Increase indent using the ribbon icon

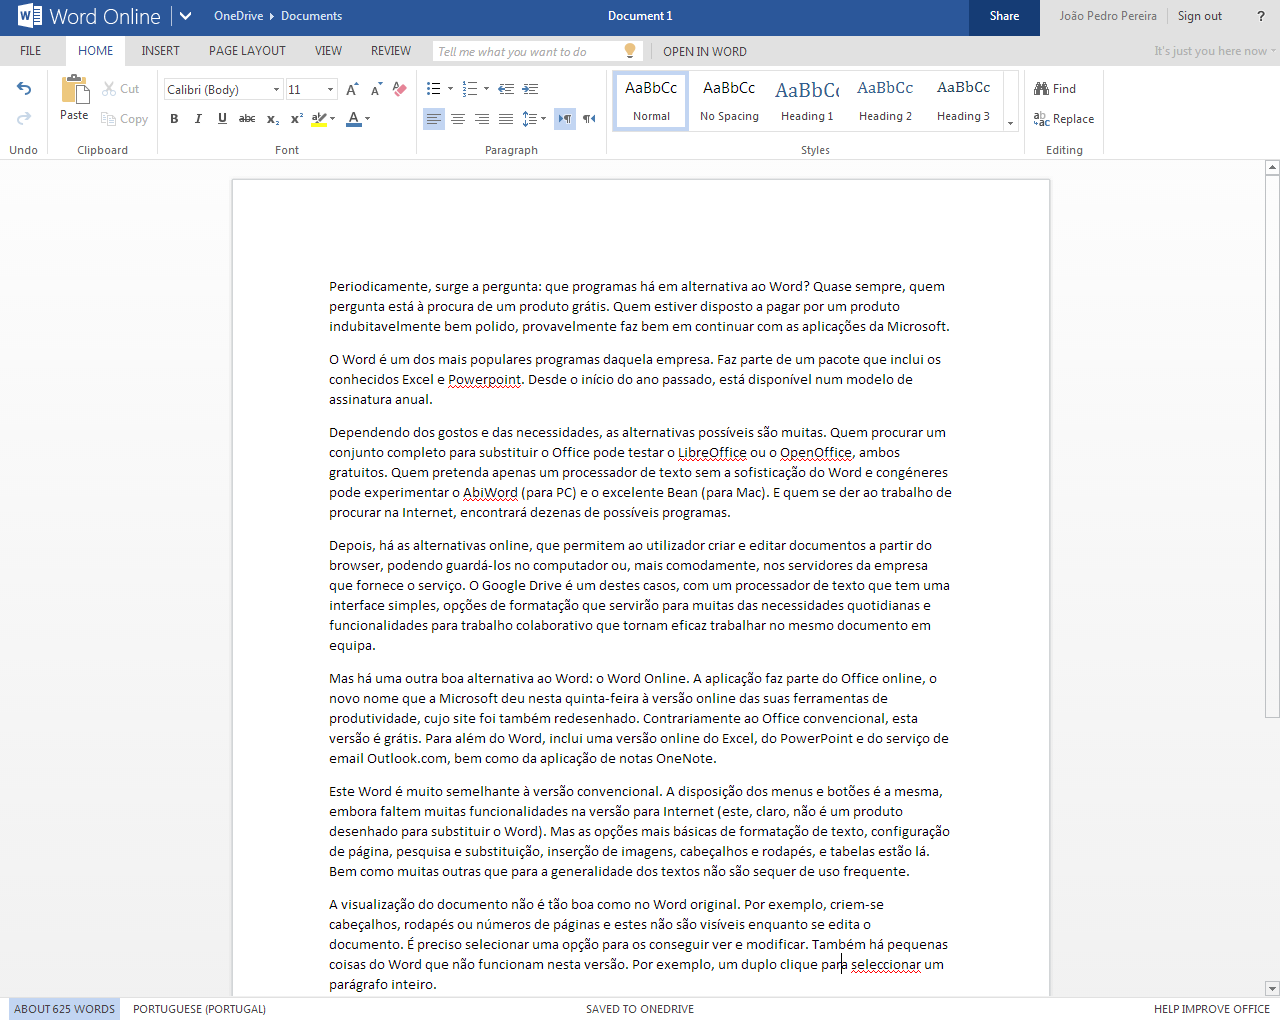click(x=530, y=89)
